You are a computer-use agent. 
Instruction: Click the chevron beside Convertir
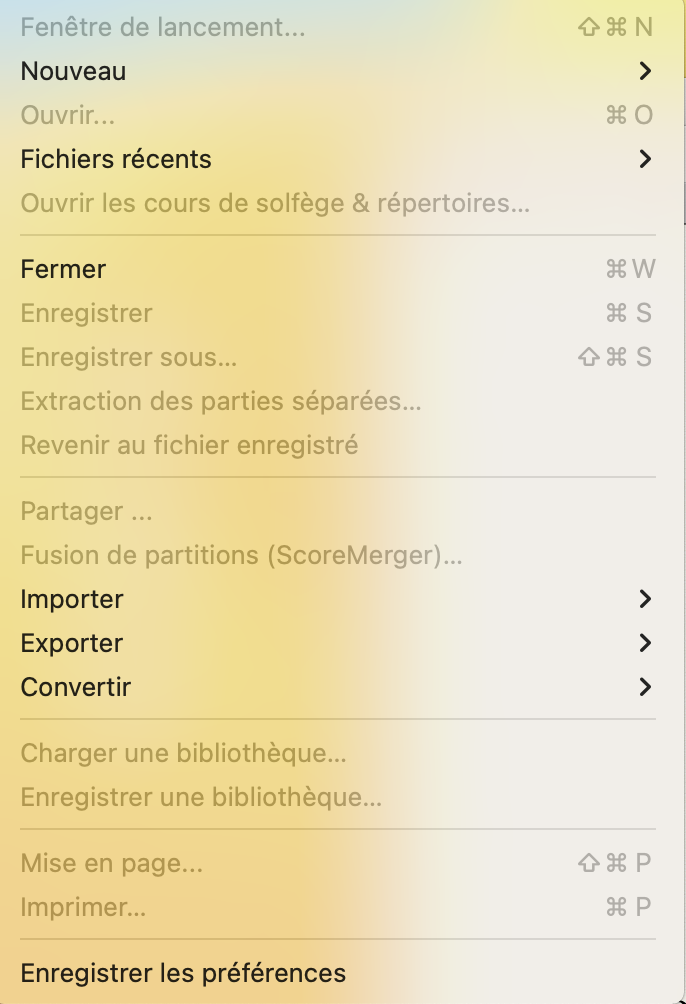645,687
